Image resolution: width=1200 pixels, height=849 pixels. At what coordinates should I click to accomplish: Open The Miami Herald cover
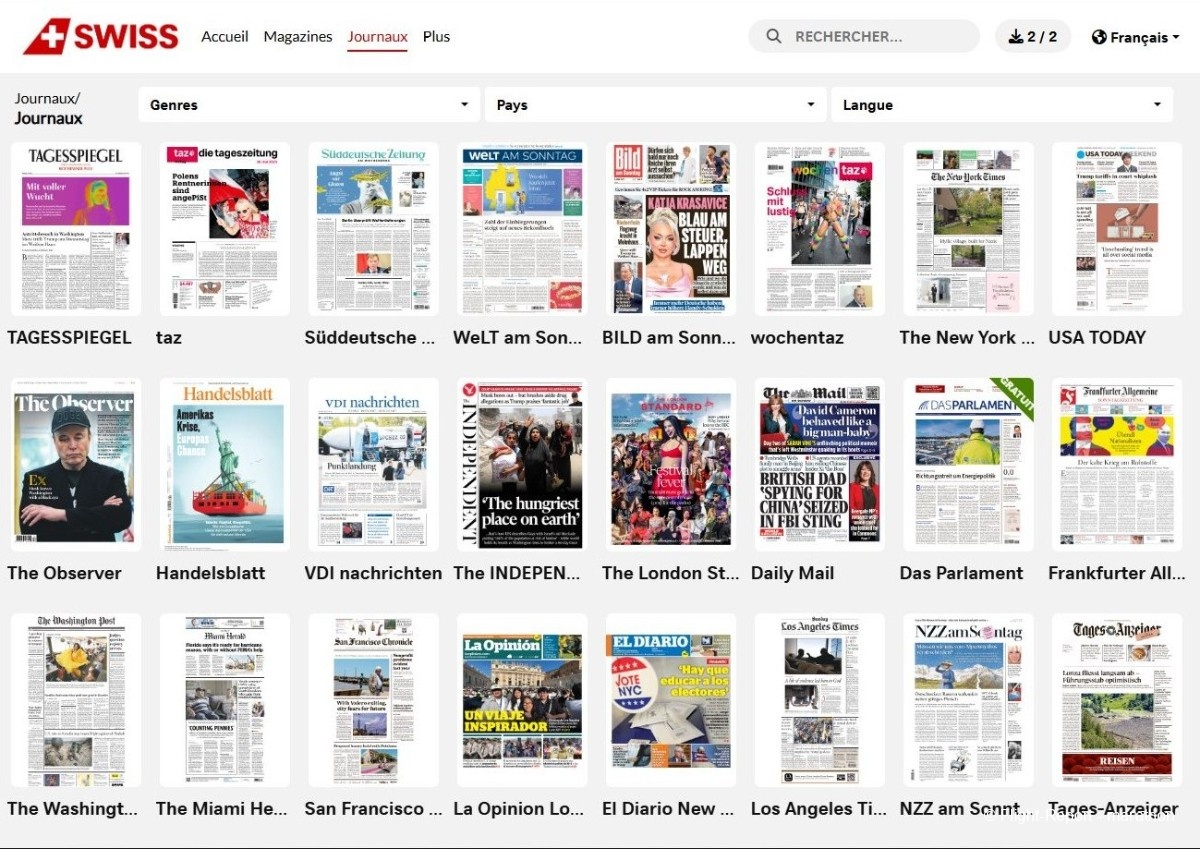(225, 701)
